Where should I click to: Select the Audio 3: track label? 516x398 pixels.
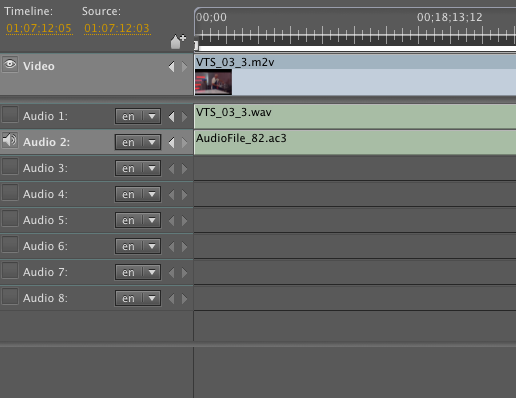(x=45, y=168)
